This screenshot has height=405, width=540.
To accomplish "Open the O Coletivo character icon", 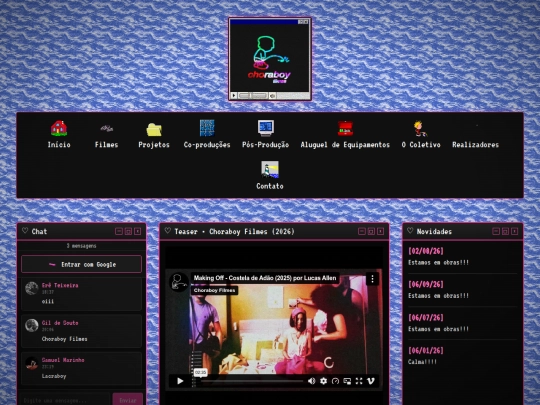I will pyautogui.click(x=420, y=128).
